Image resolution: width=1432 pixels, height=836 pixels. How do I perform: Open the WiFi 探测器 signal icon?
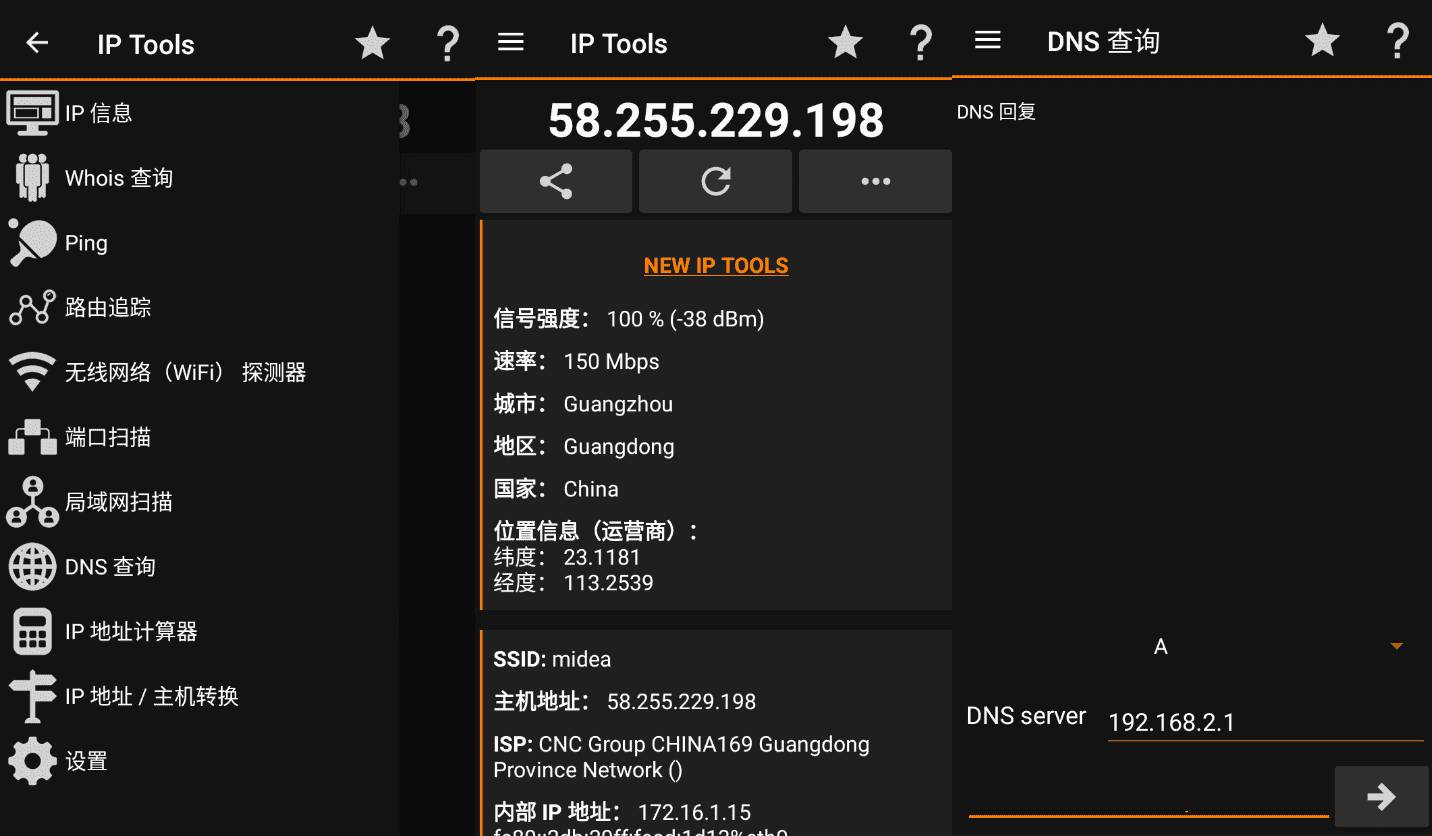(32, 372)
